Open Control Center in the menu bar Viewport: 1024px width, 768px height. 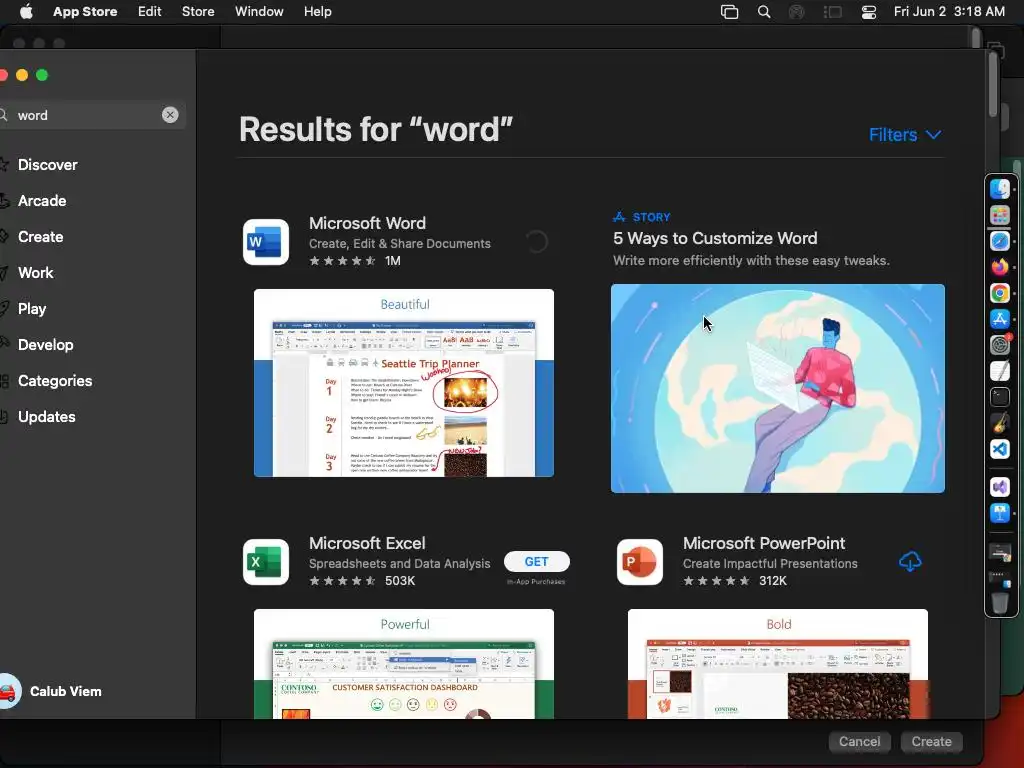click(x=869, y=12)
